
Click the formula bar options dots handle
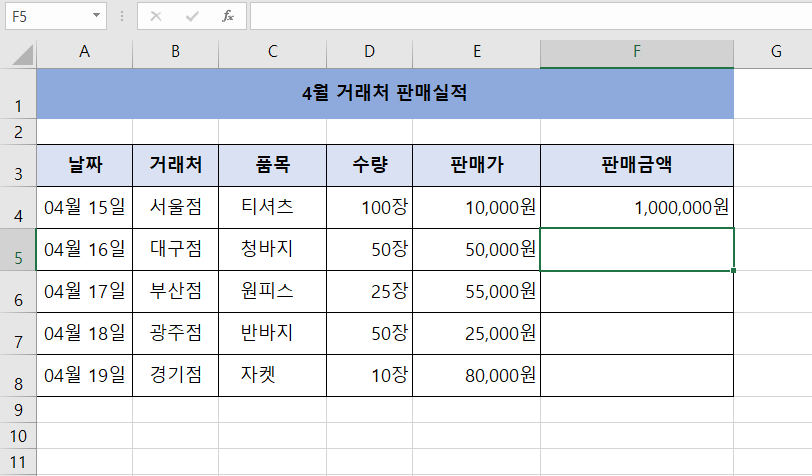[x=122, y=16]
